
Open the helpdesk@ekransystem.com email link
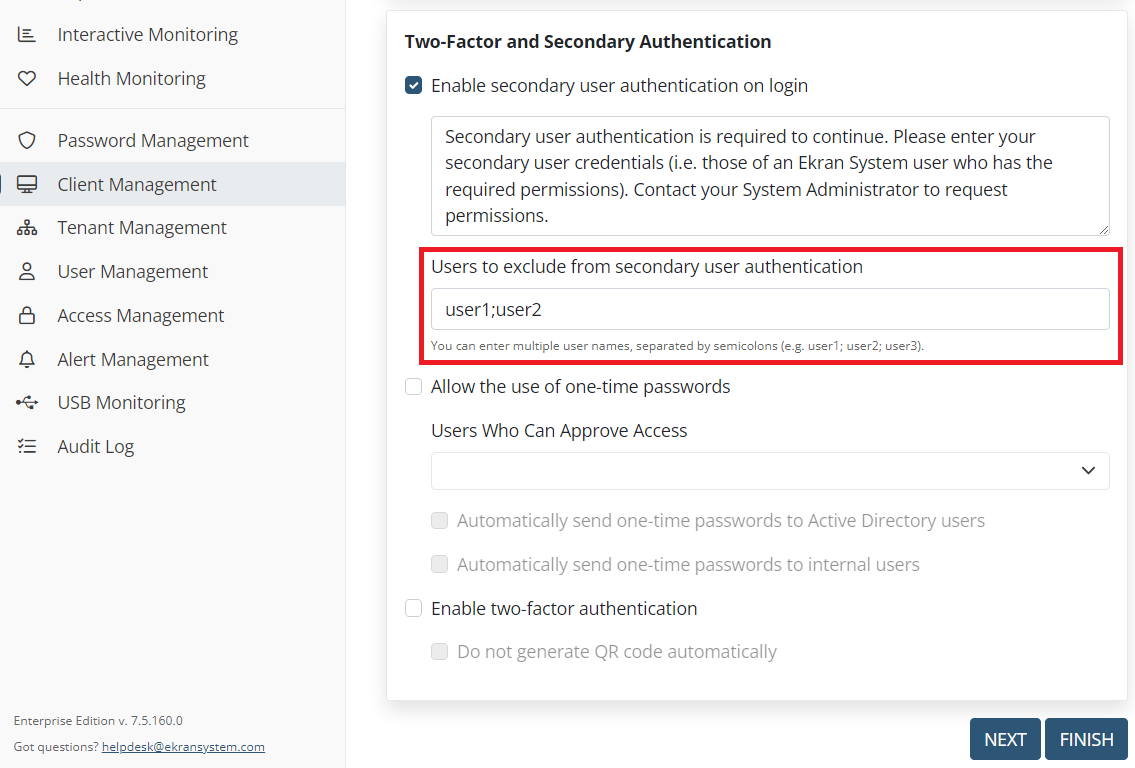coord(183,747)
